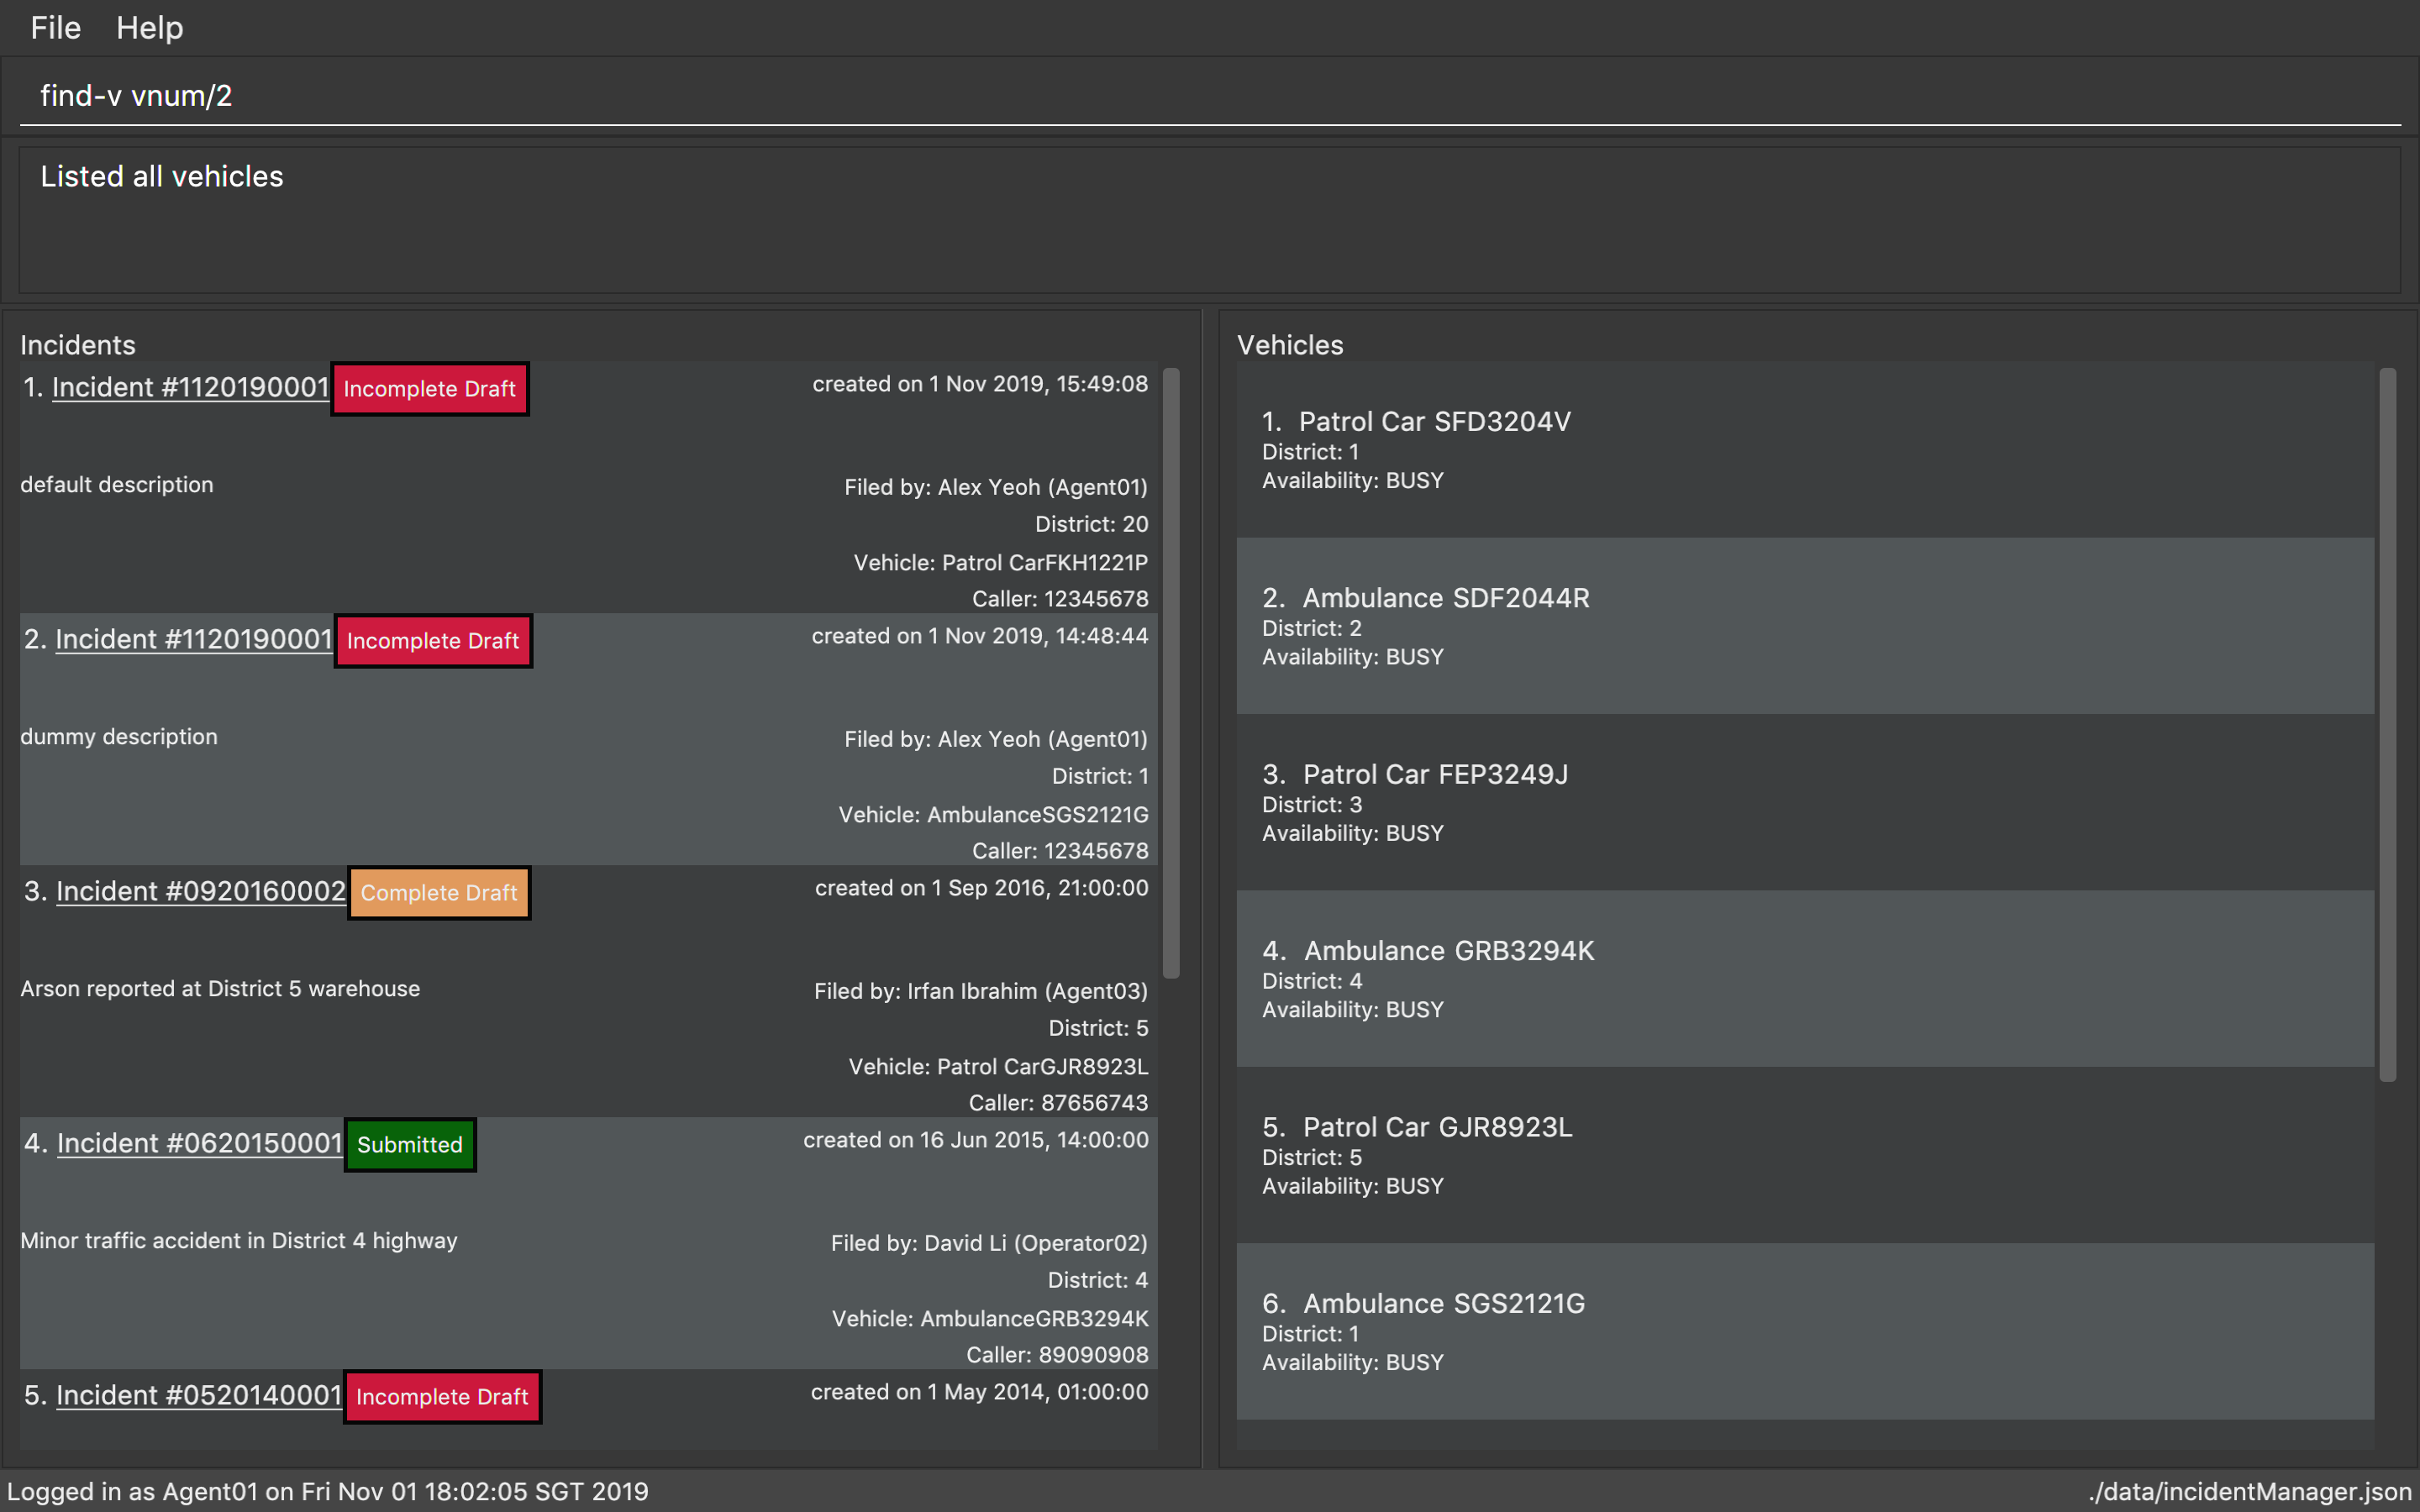Select vehicle Patrol Car SFD3204V
2420x1512 pixels.
point(1805,450)
